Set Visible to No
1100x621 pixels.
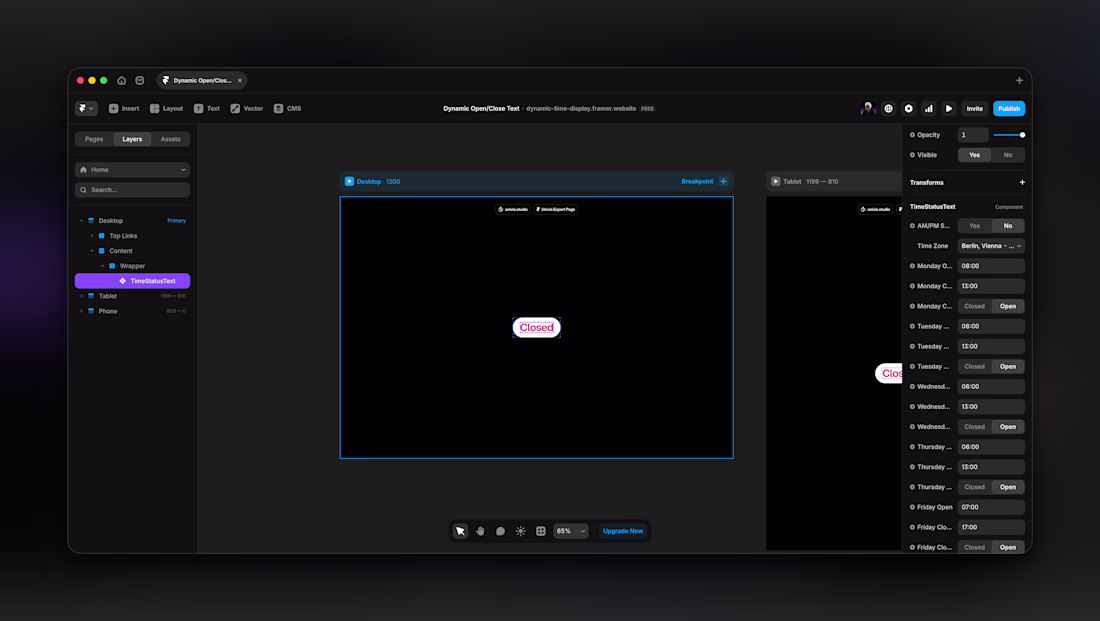pyautogui.click(x=1008, y=155)
